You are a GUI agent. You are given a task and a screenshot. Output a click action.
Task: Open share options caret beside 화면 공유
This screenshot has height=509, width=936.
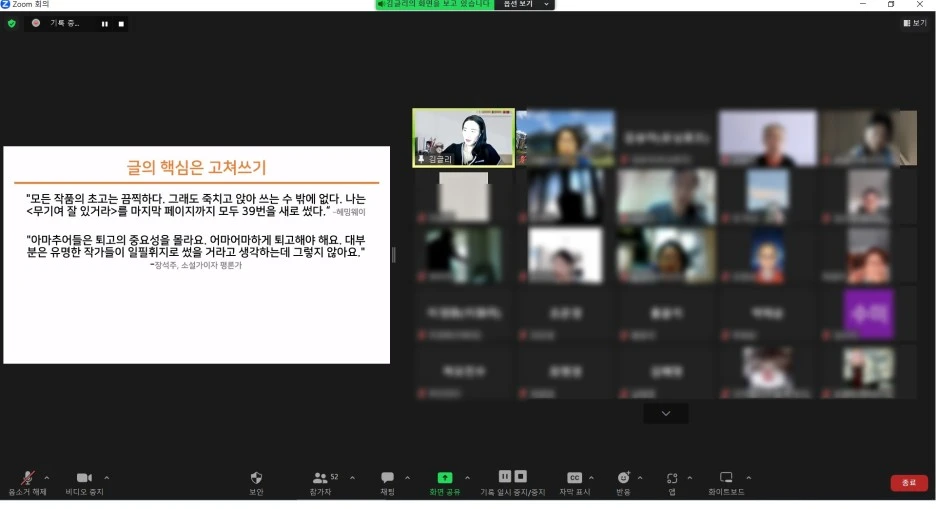coord(467,478)
